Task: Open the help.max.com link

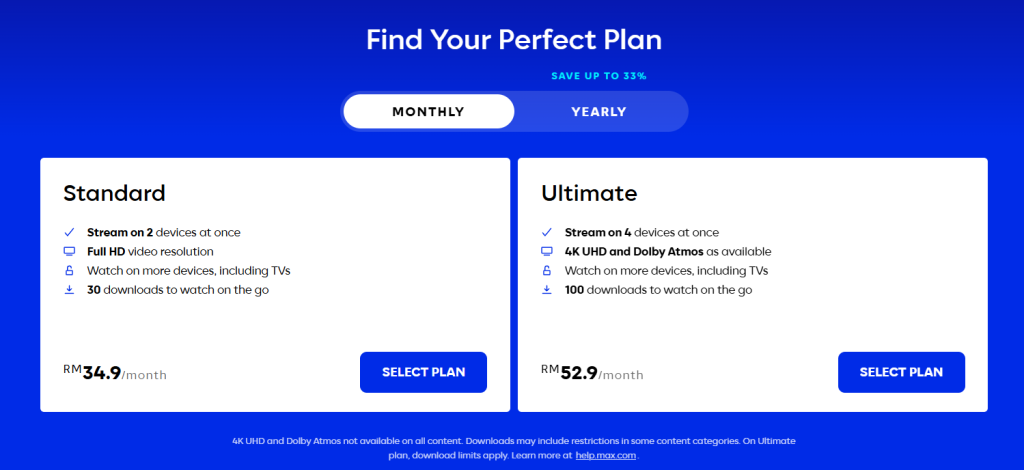Action: pyautogui.click(x=606, y=456)
